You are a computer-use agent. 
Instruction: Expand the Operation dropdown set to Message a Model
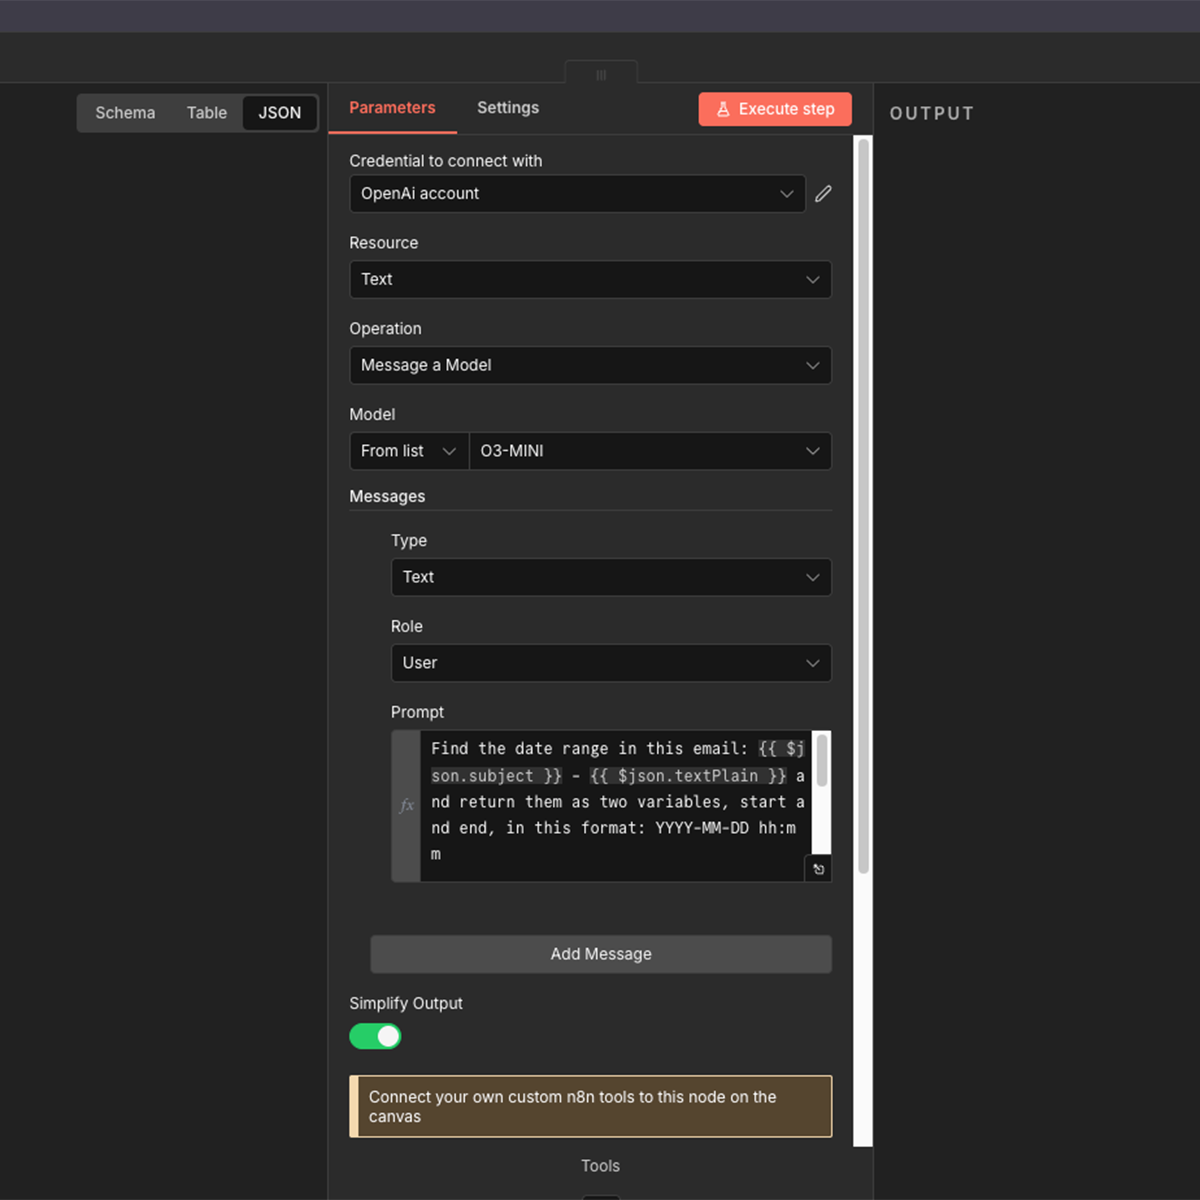(x=590, y=365)
